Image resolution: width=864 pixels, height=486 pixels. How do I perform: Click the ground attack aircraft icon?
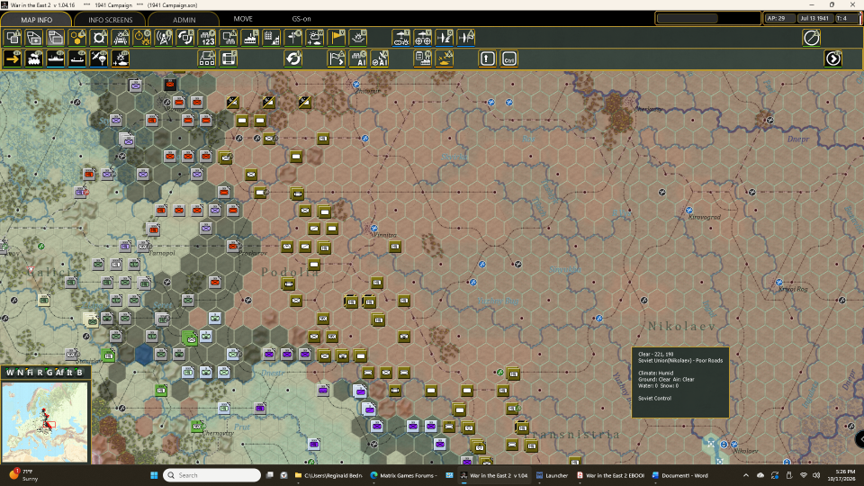coord(444,38)
